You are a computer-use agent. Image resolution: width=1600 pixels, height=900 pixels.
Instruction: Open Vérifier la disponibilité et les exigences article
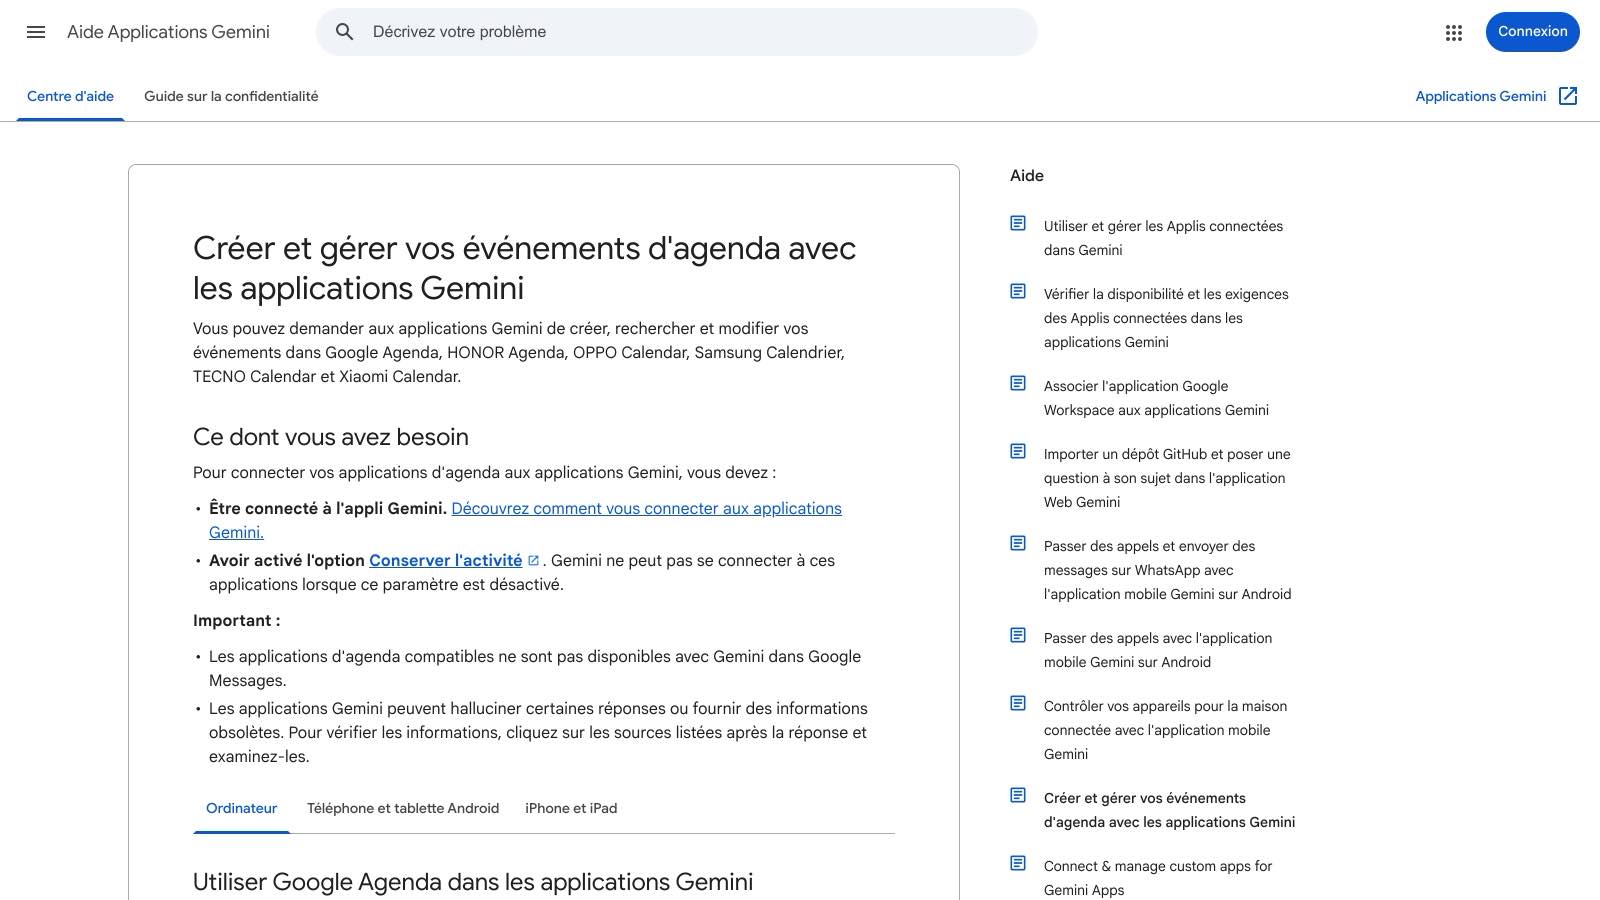(x=1166, y=318)
